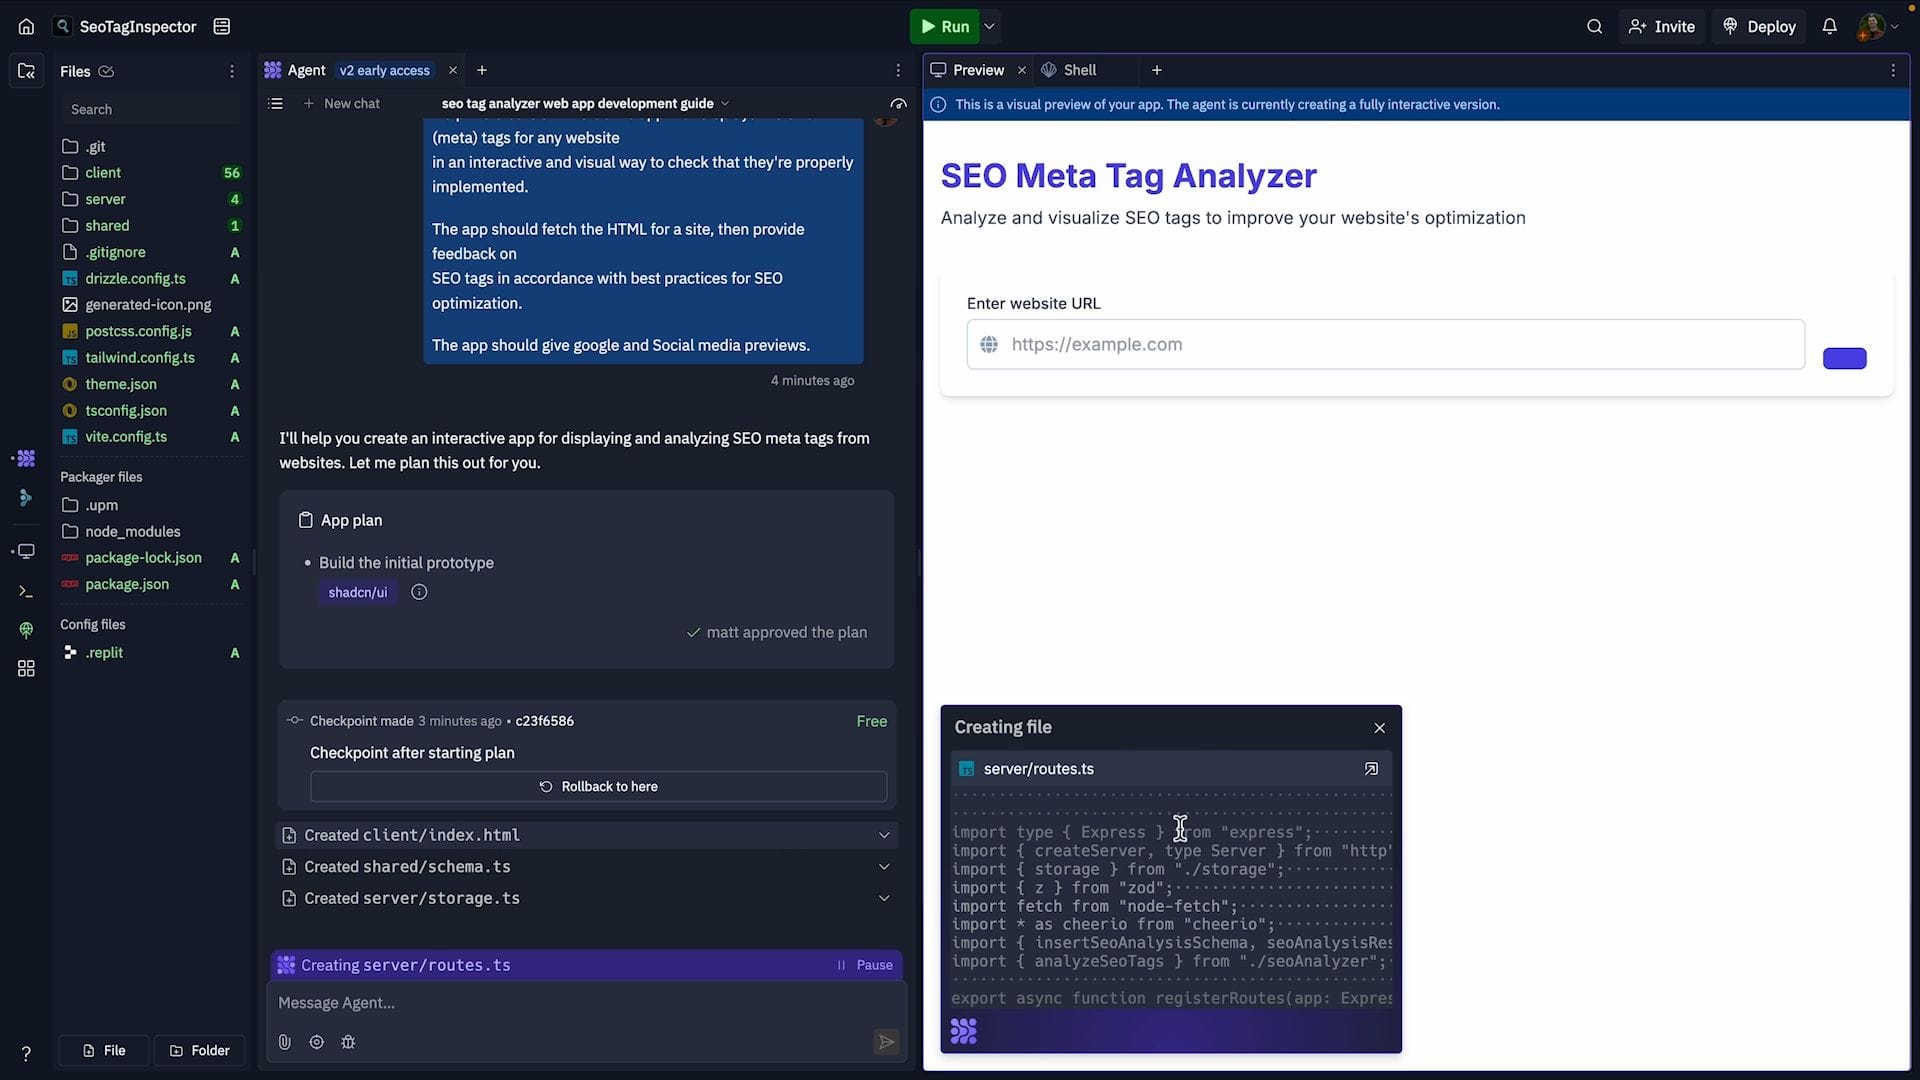Open chat history list icon
This screenshot has height=1080, width=1920.
click(276, 104)
